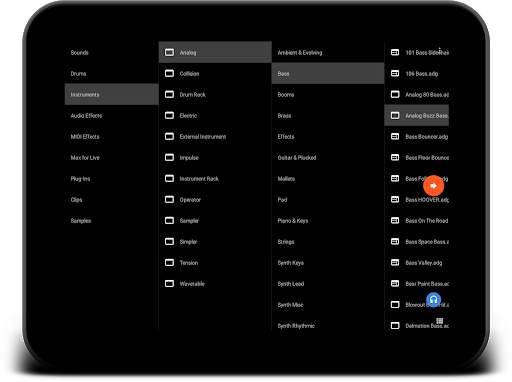Click the Bass HOOVER preset icon

pyautogui.click(x=395, y=199)
